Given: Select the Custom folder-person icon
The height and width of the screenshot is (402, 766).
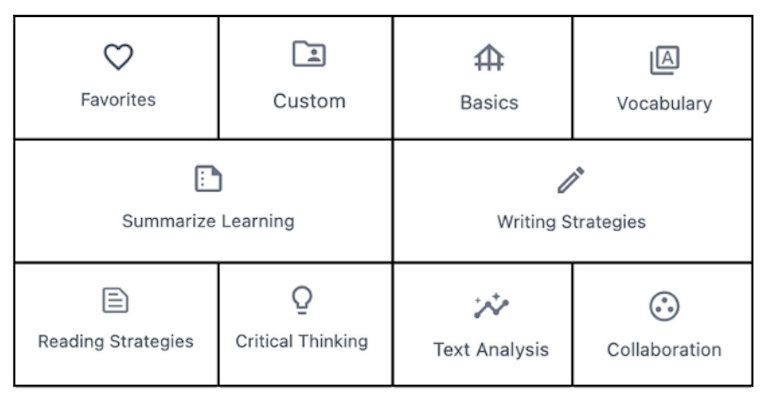Looking at the screenshot, I should [x=309, y=54].
